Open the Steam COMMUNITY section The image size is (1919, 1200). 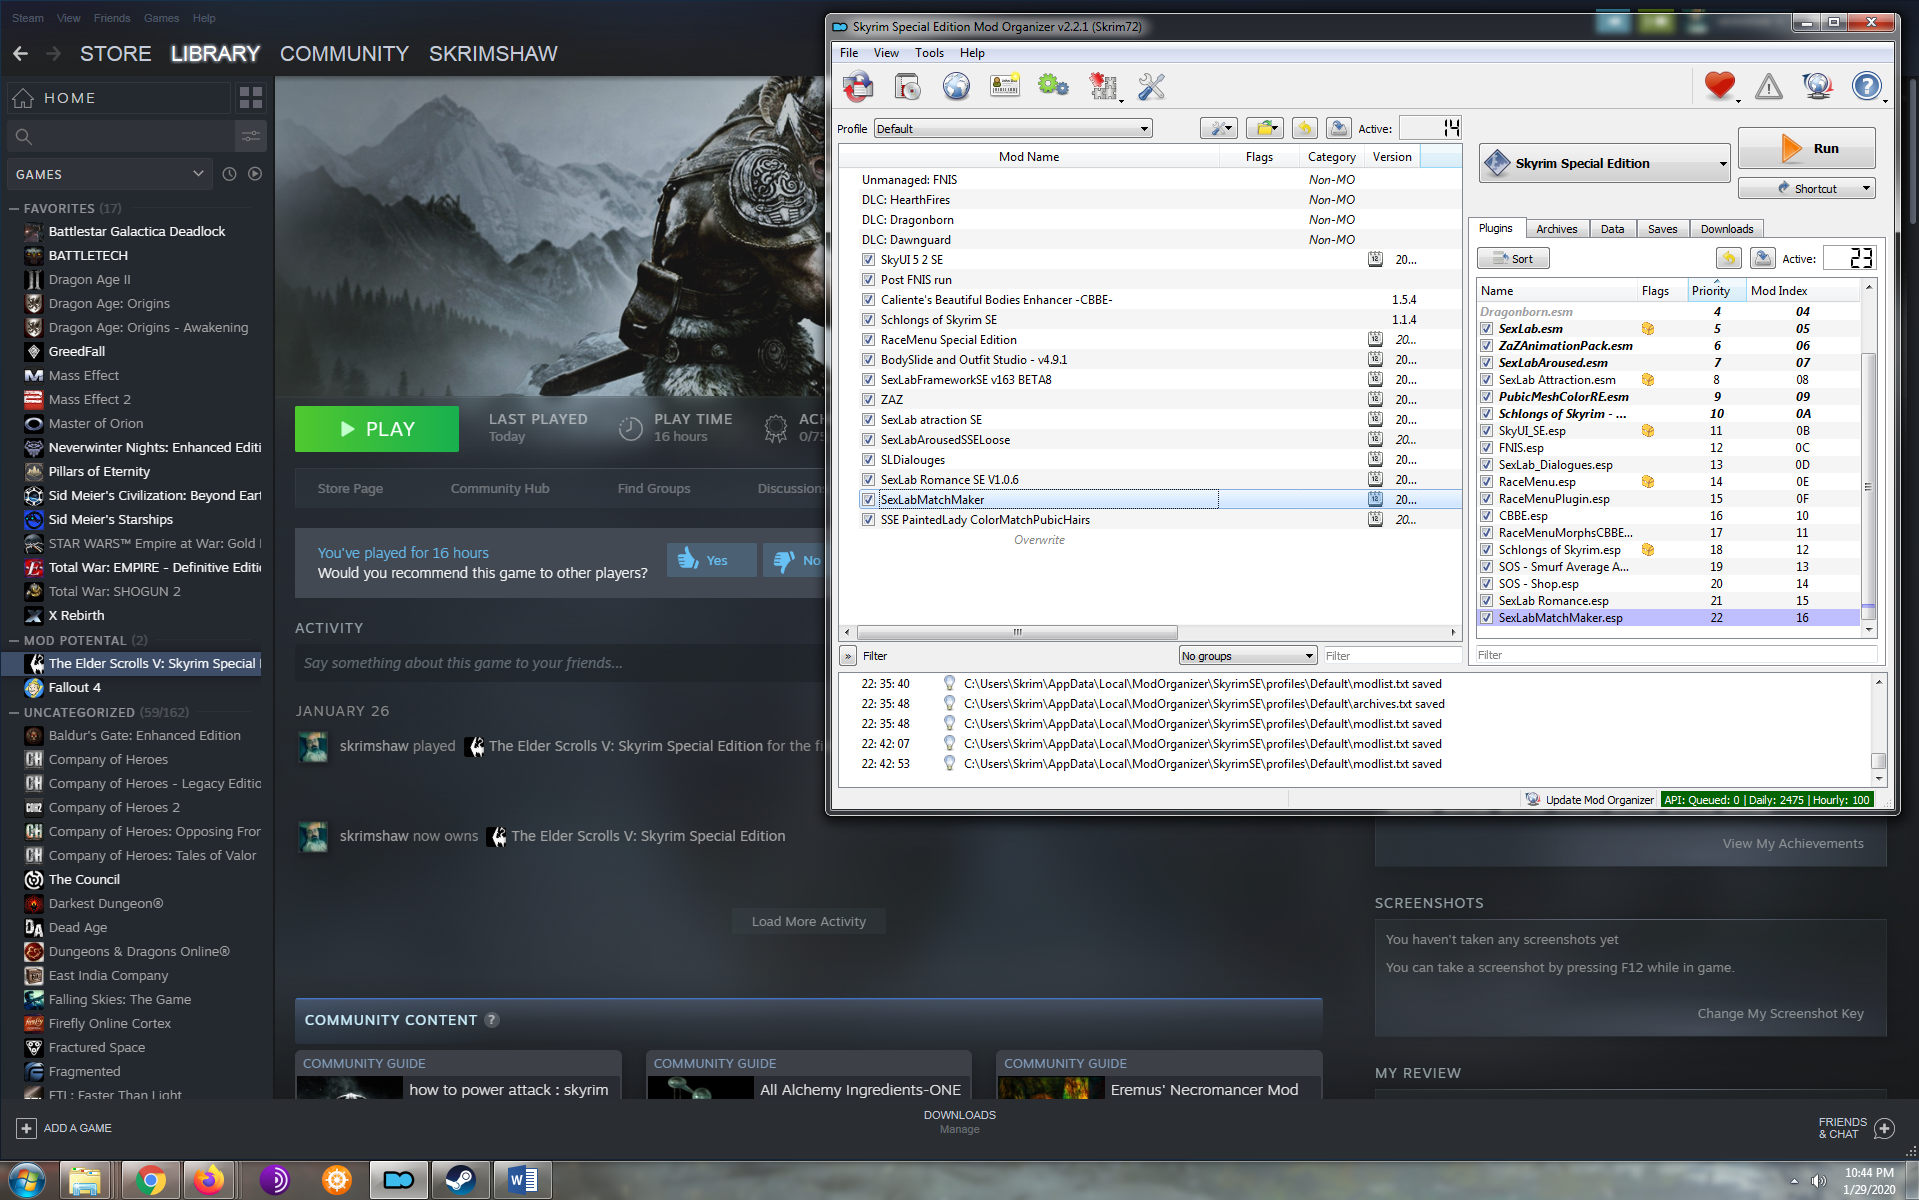(344, 54)
